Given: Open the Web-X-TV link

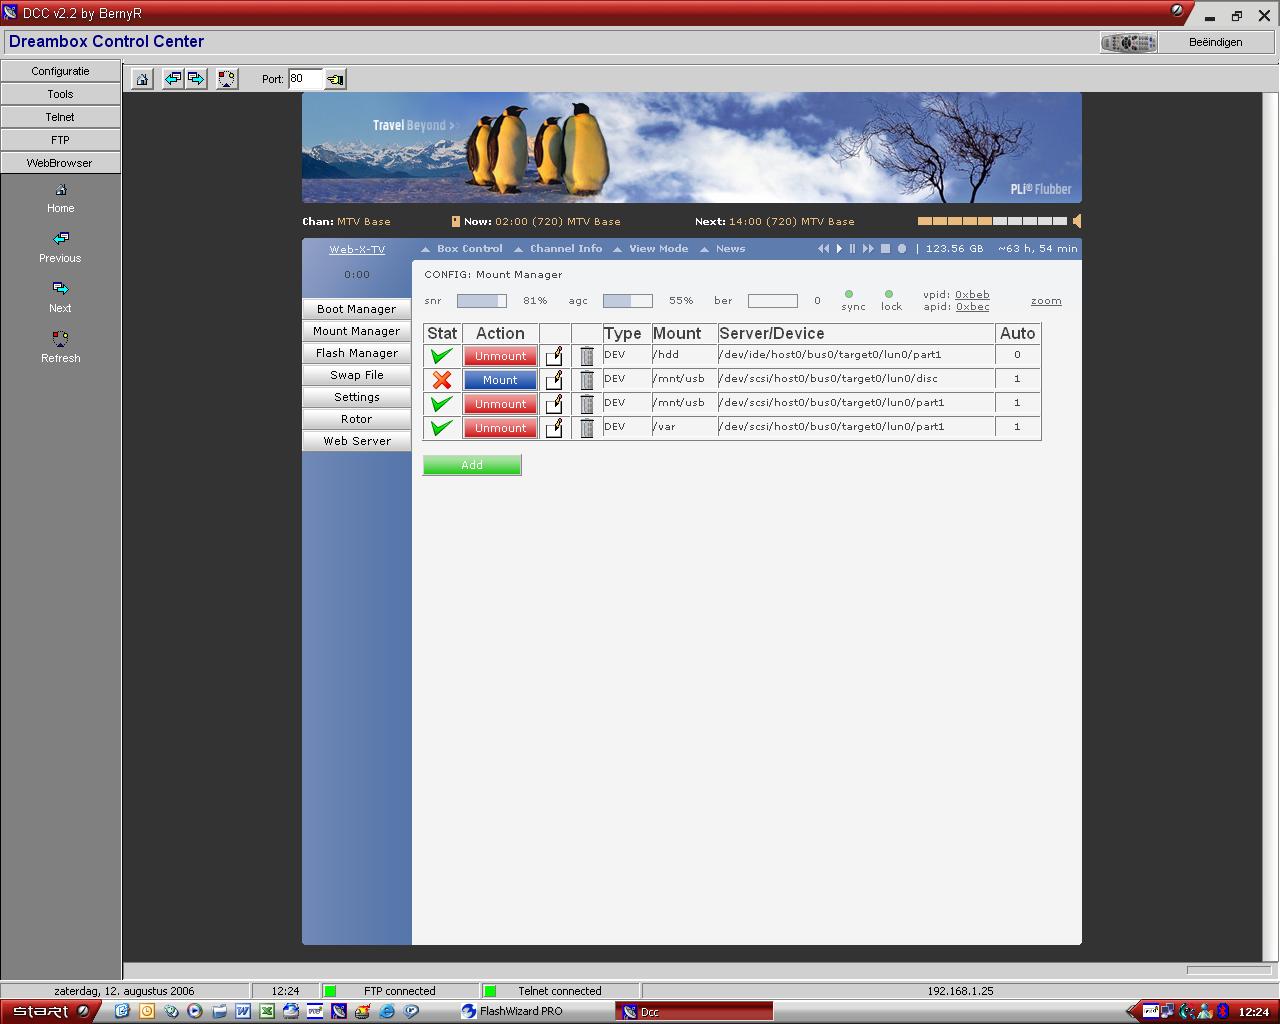Looking at the screenshot, I should coord(357,249).
